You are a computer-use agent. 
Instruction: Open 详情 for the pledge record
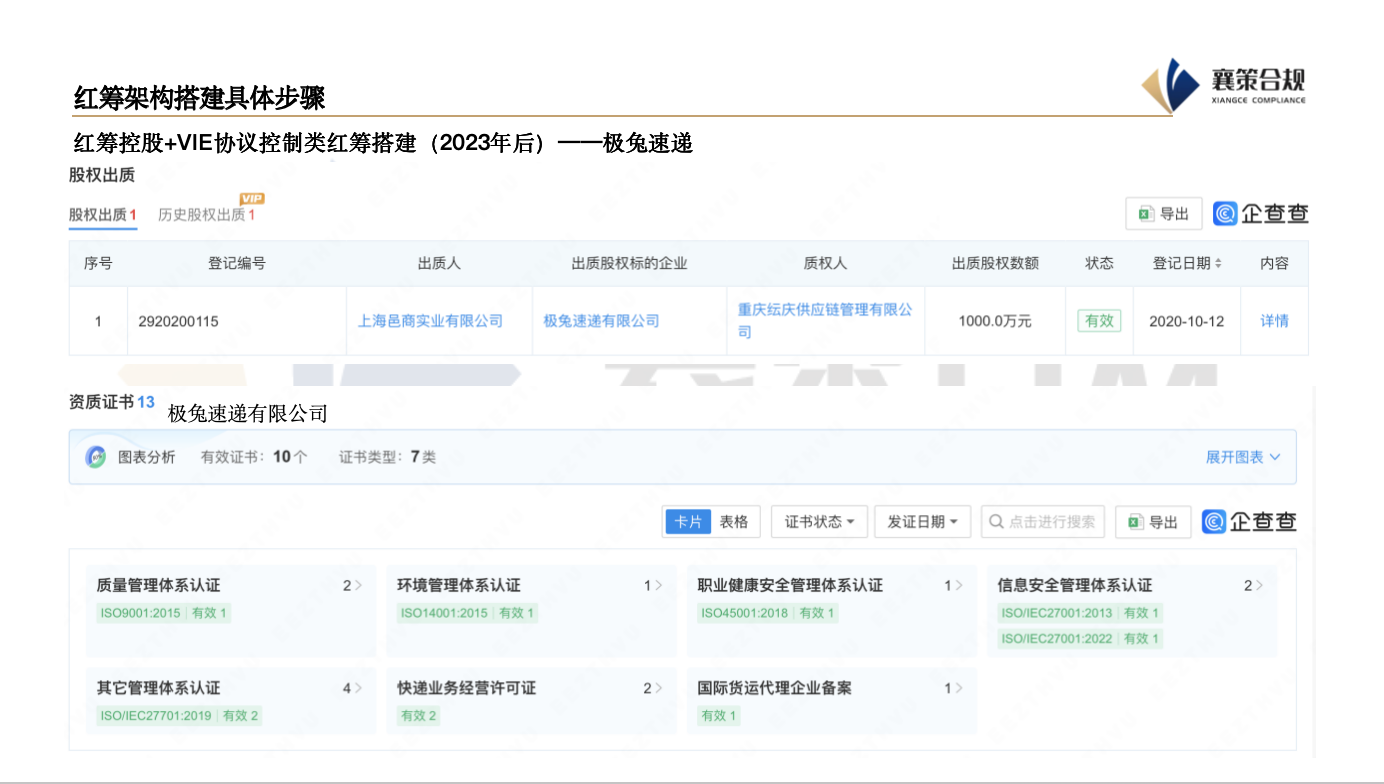[x=1274, y=320]
